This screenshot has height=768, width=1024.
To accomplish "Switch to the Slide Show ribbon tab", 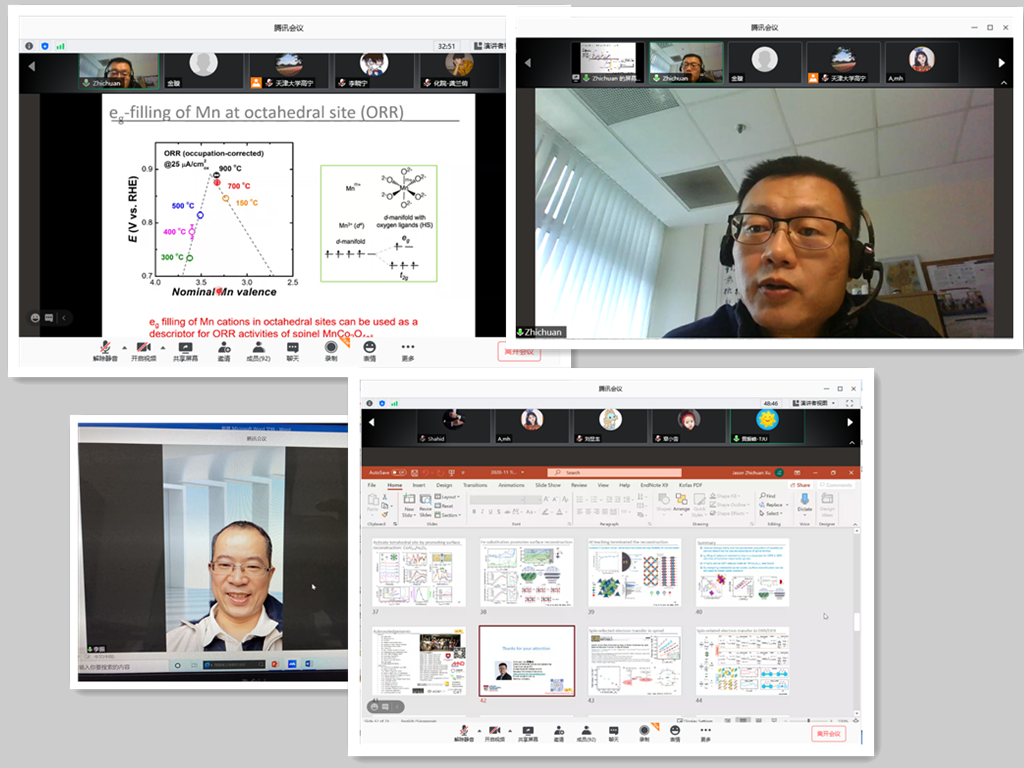I will pyautogui.click(x=548, y=485).
